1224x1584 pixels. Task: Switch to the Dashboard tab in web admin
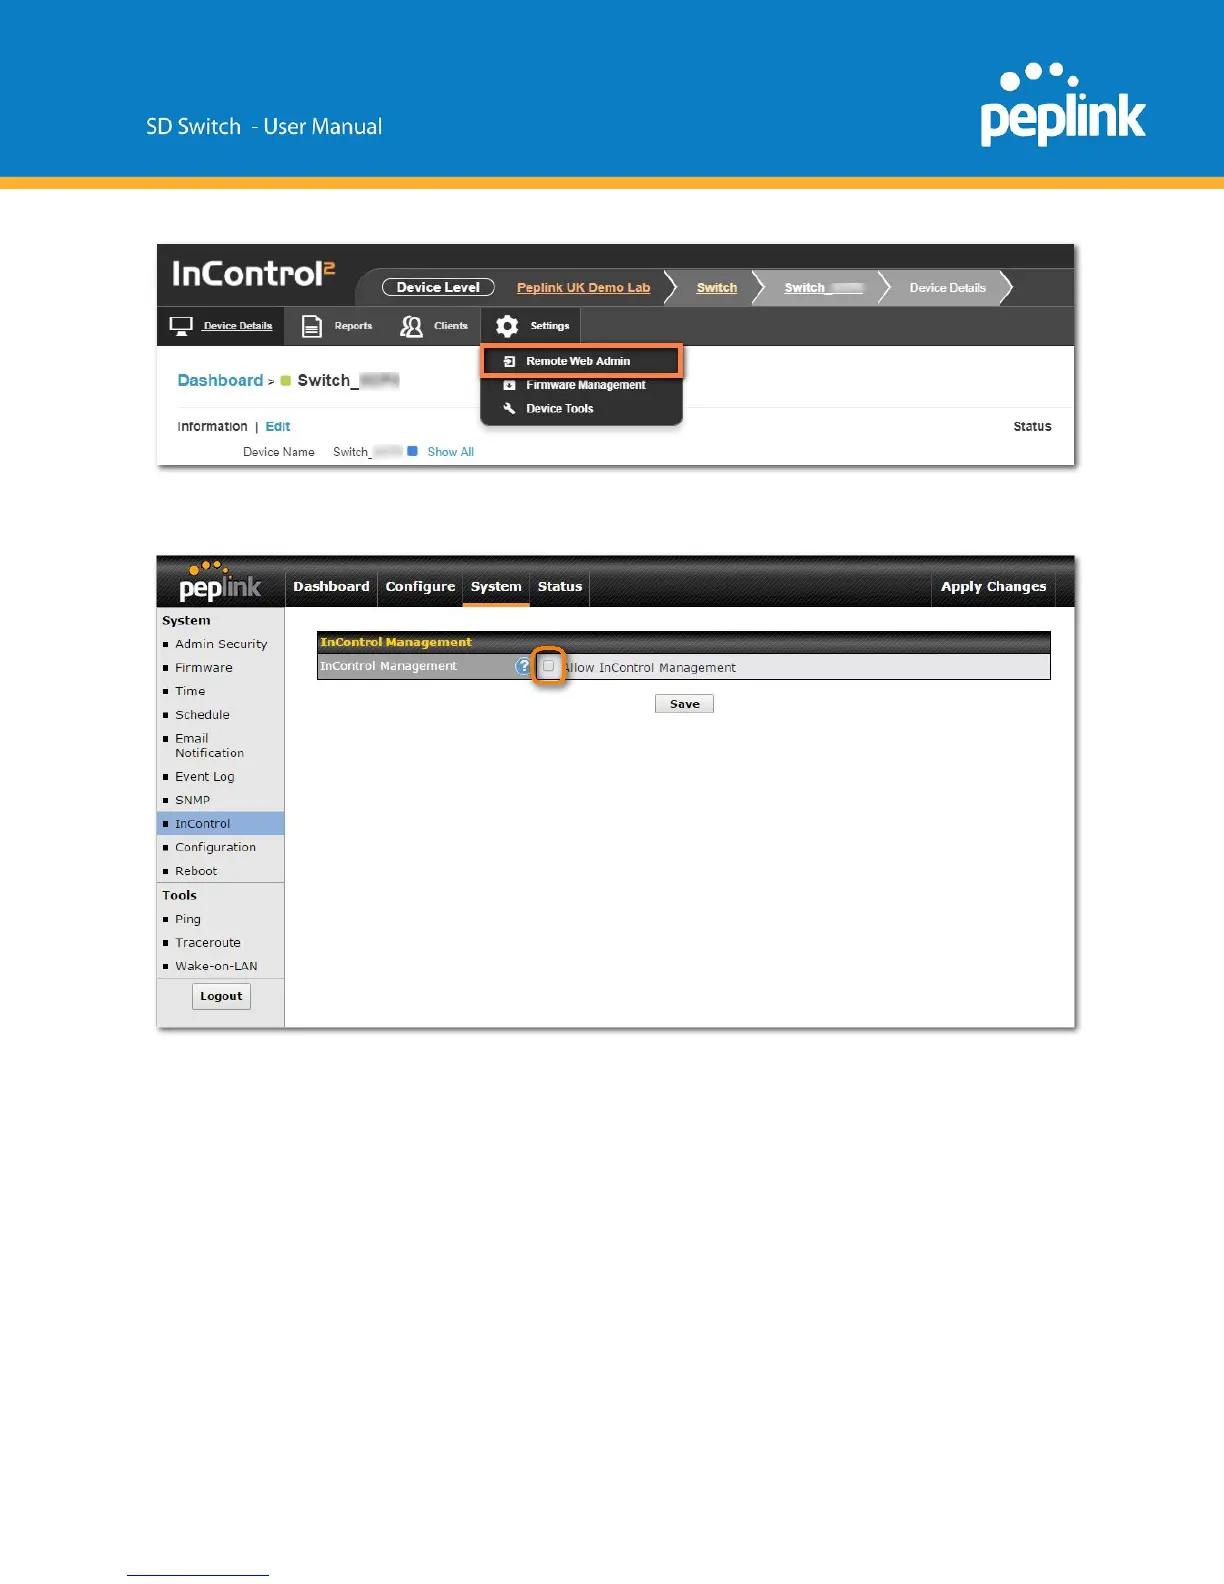point(331,587)
